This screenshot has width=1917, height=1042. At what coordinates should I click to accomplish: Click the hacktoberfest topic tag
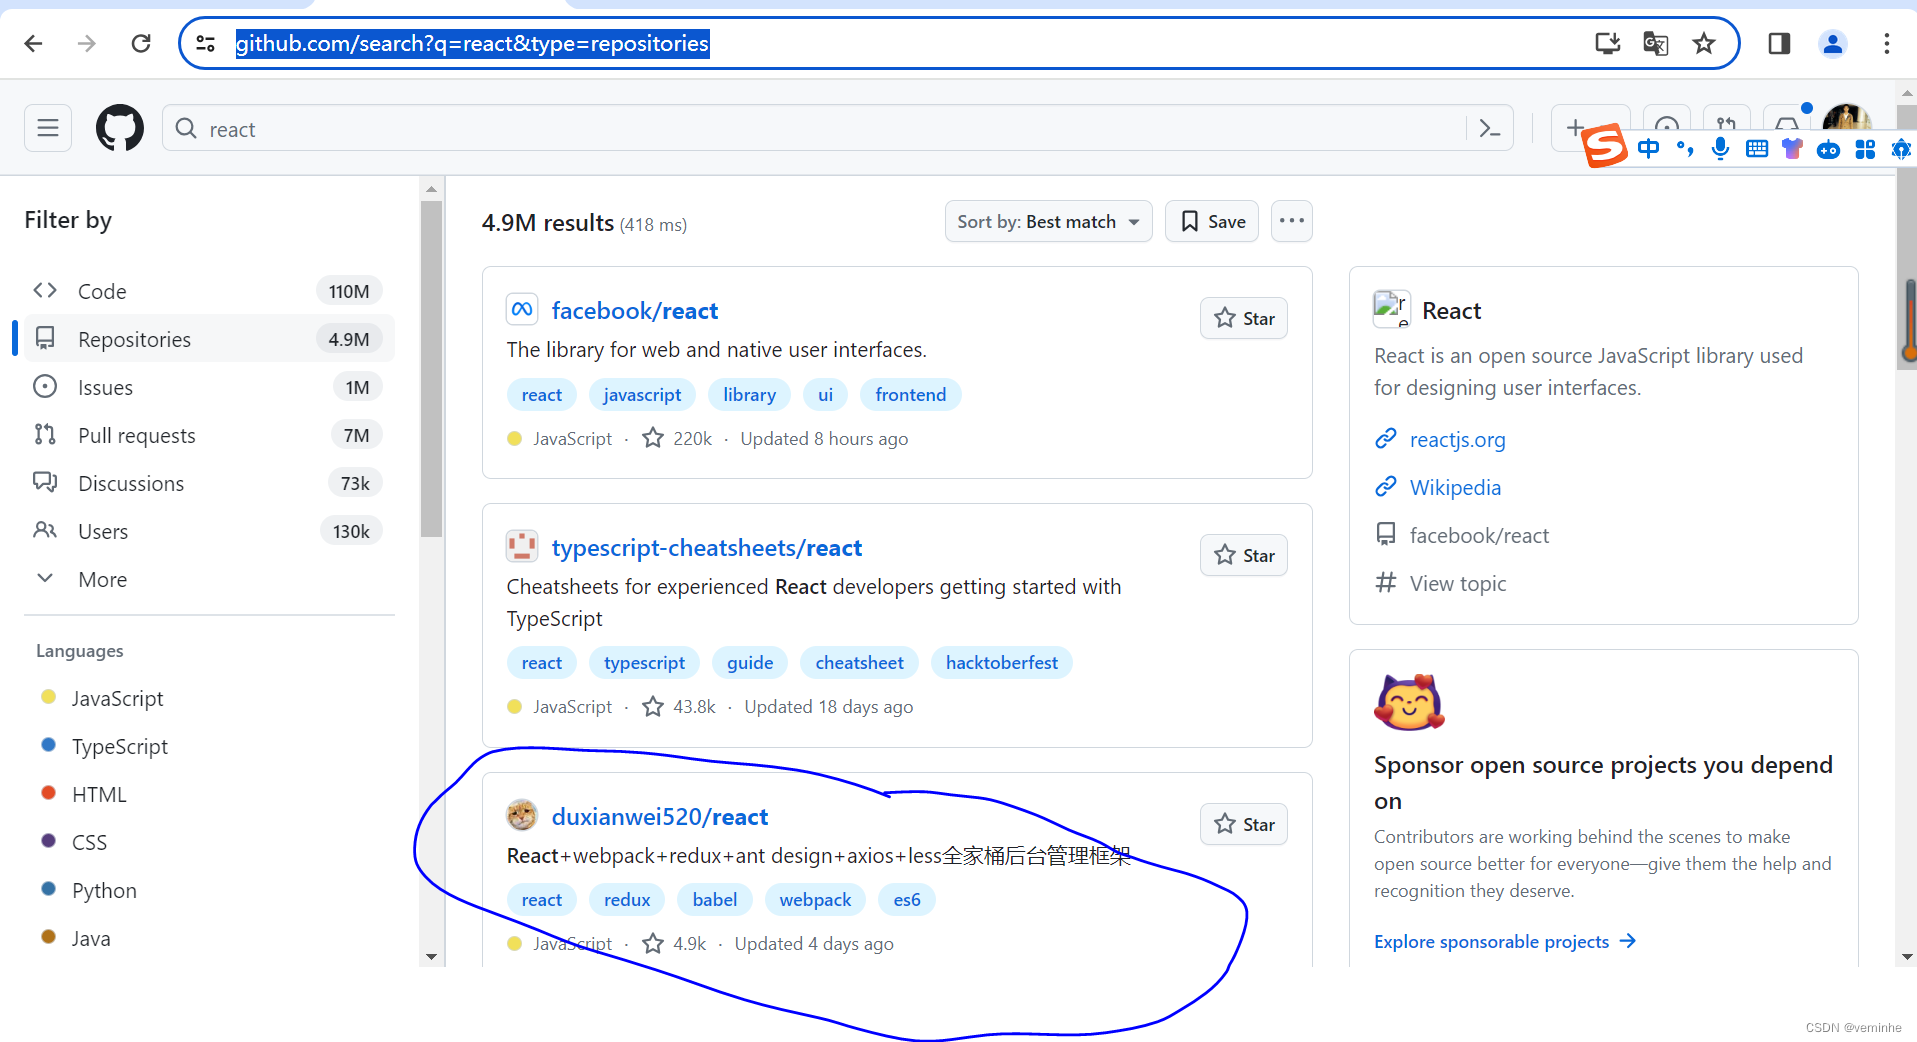(1001, 662)
